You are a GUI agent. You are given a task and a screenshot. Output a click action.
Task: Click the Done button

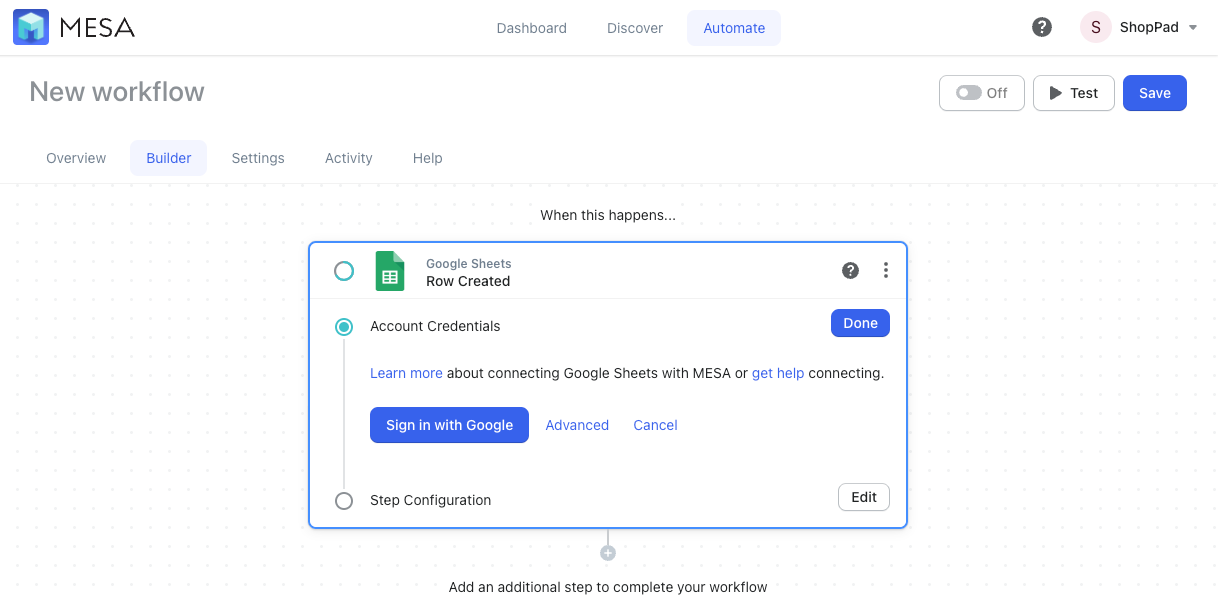[860, 323]
